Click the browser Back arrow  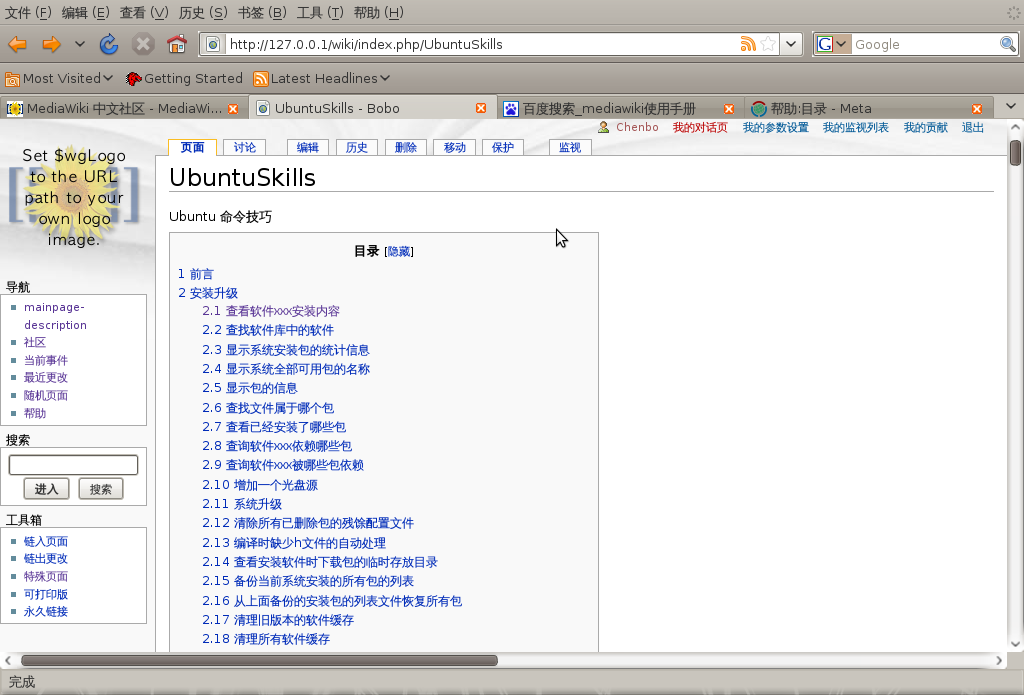click(18, 44)
